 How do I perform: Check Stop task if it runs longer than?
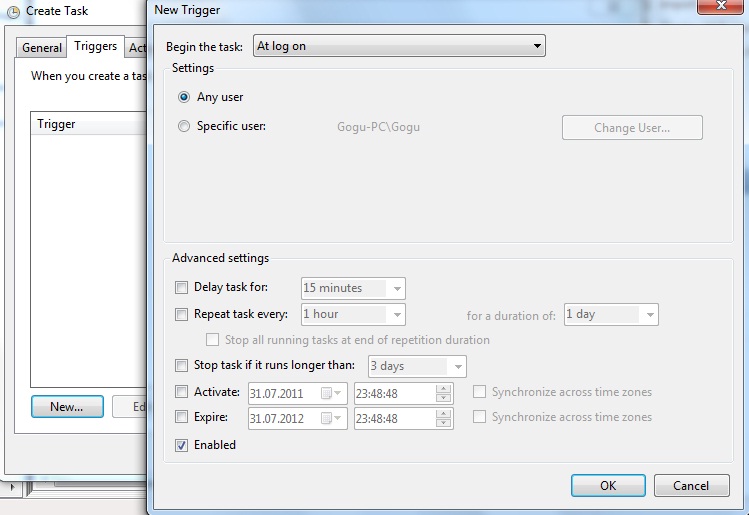tap(182, 365)
